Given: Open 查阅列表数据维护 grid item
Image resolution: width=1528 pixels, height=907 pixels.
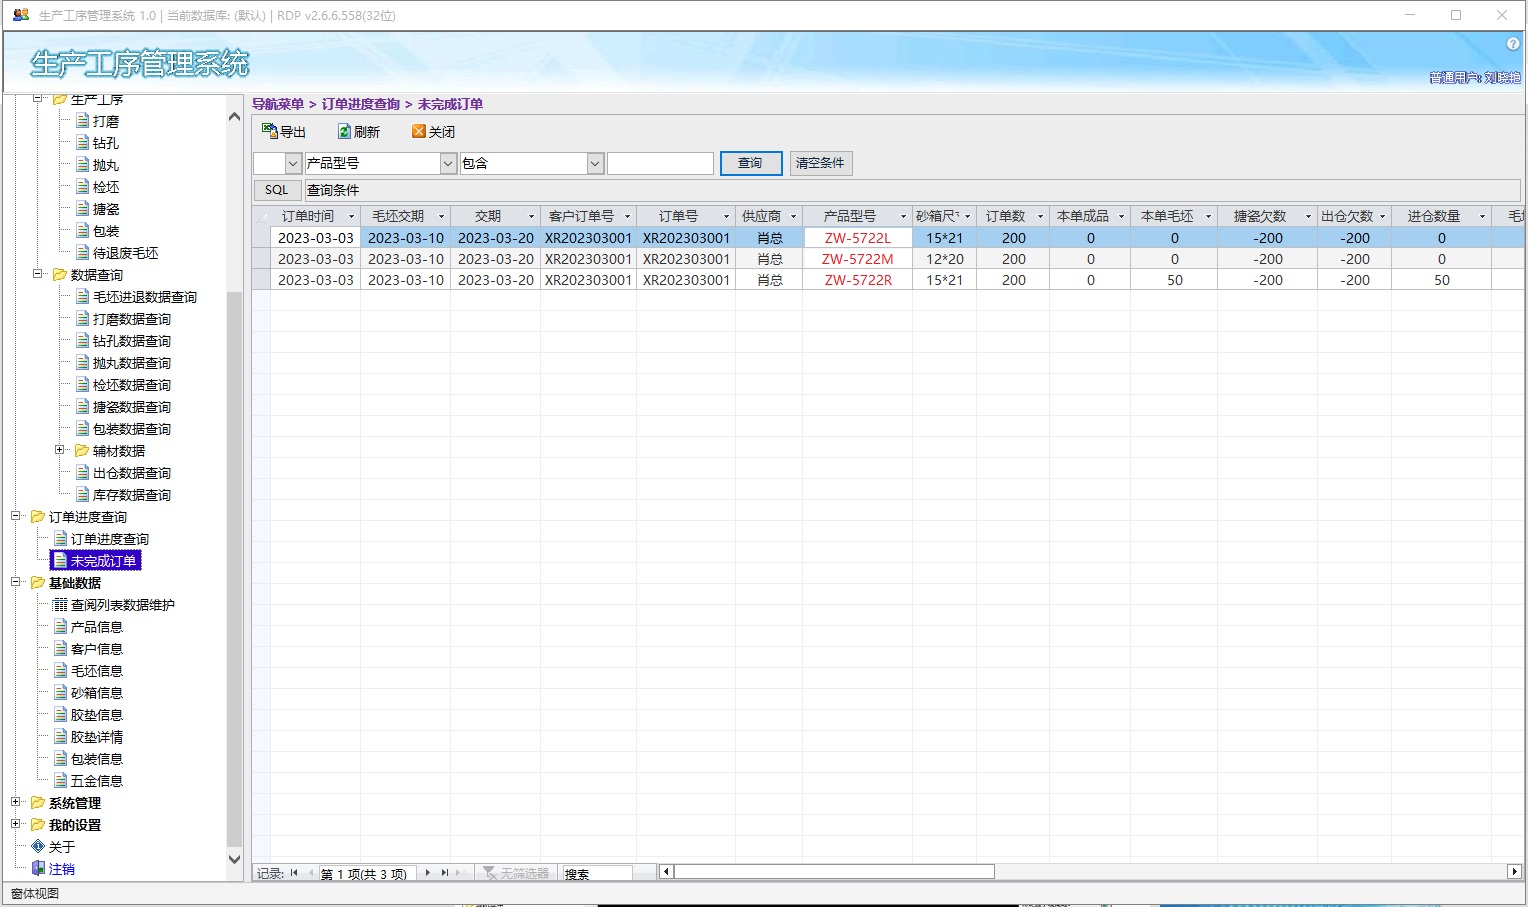Looking at the screenshot, I should point(122,605).
